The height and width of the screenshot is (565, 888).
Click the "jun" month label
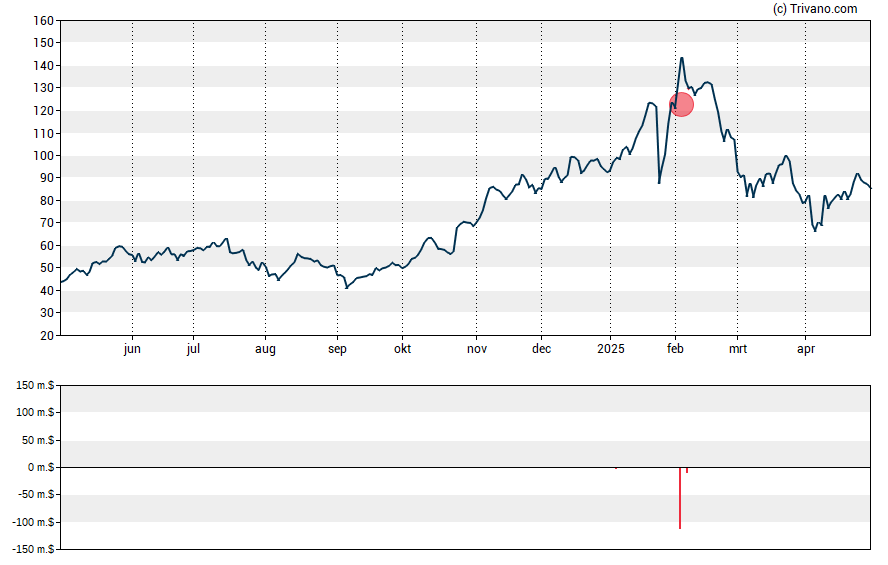click(132, 349)
